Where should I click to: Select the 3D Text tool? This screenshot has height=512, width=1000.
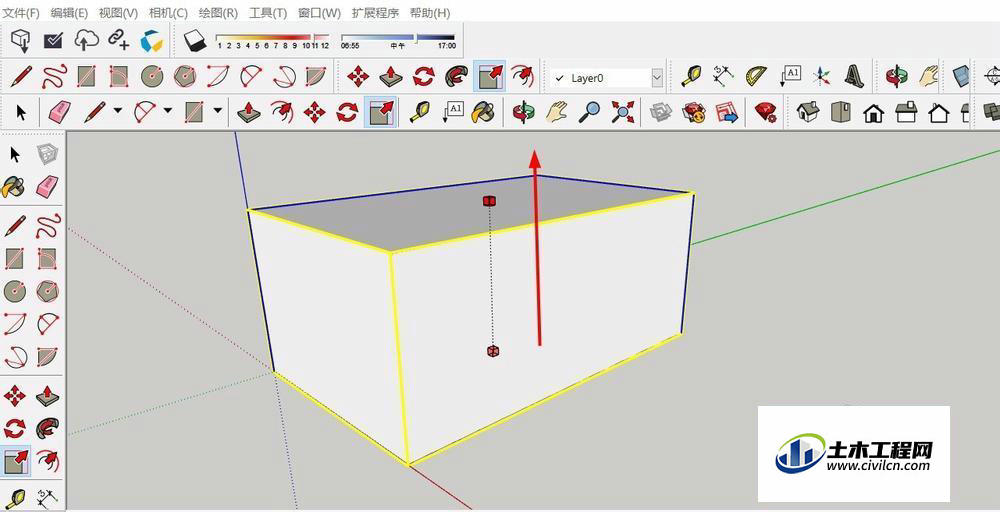pyautogui.click(x=854, y=77)
